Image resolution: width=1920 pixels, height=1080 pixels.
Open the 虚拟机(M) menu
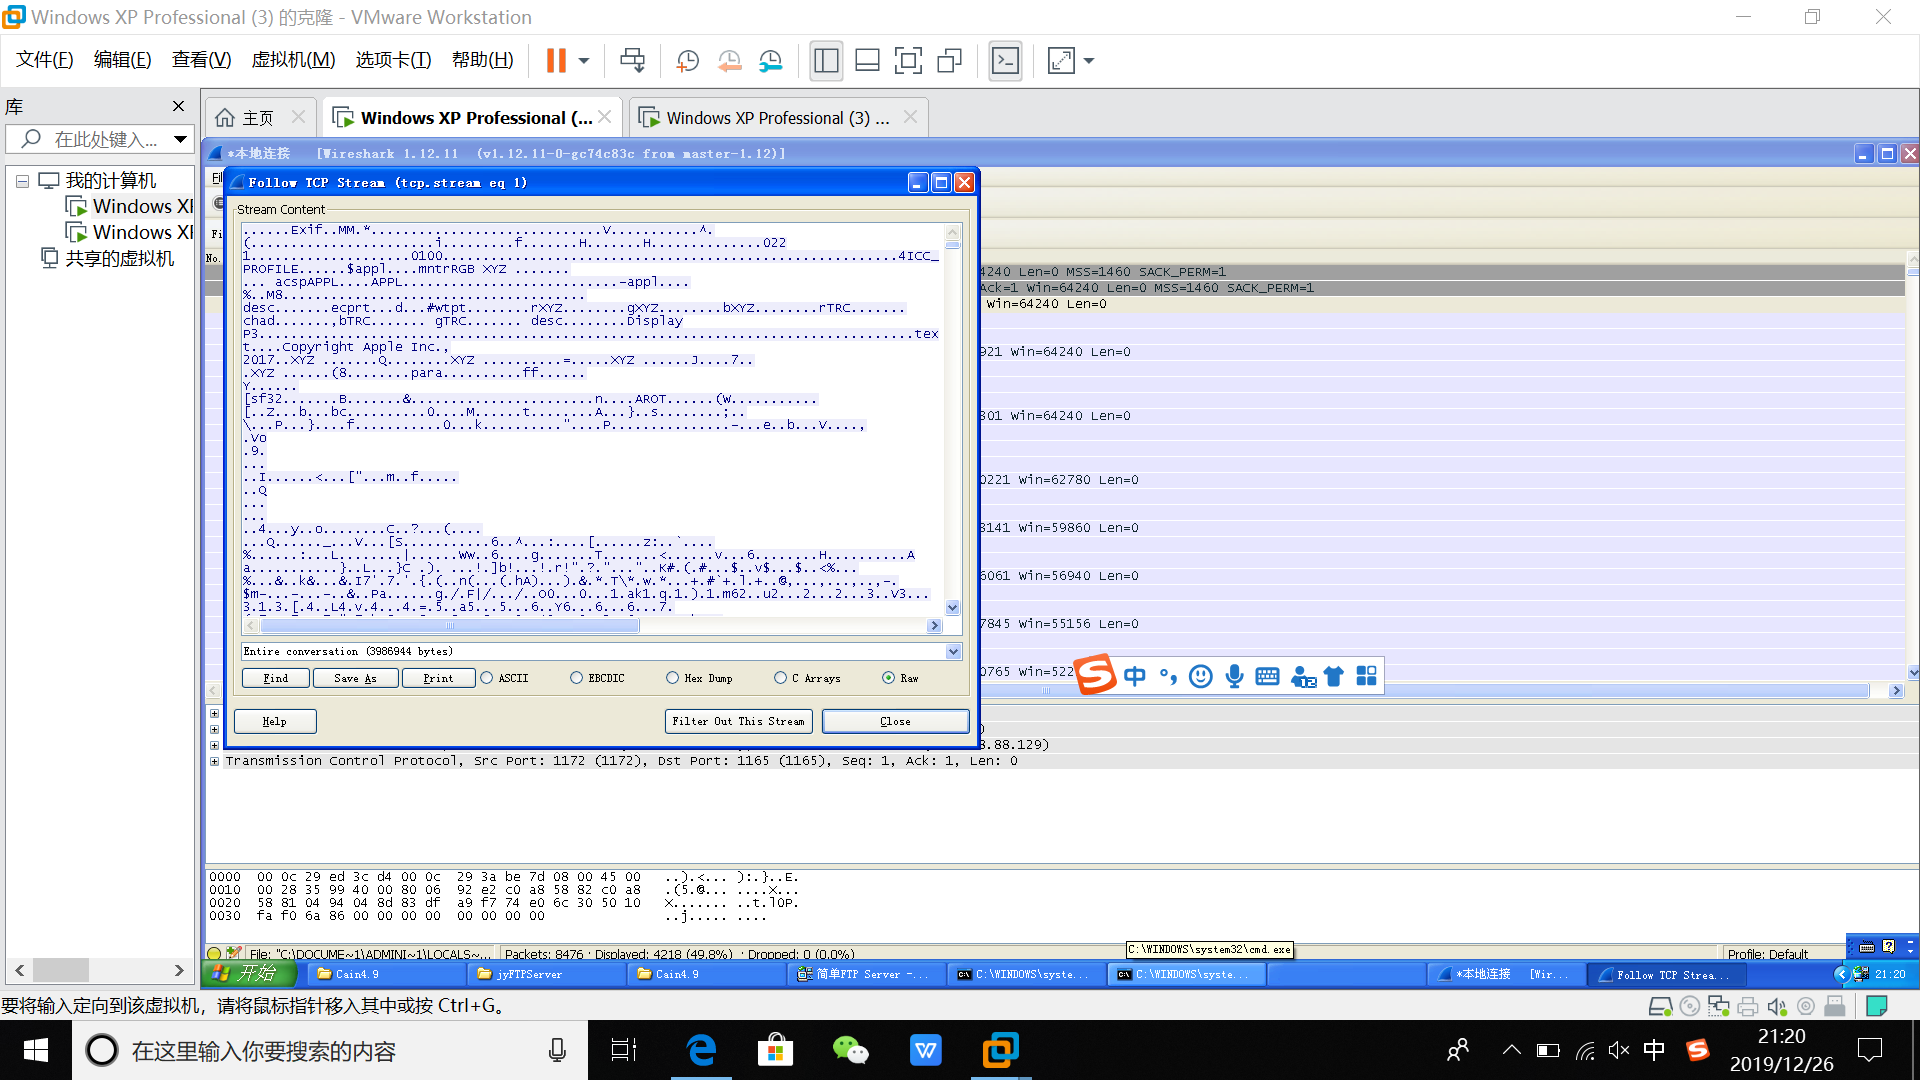293,60
